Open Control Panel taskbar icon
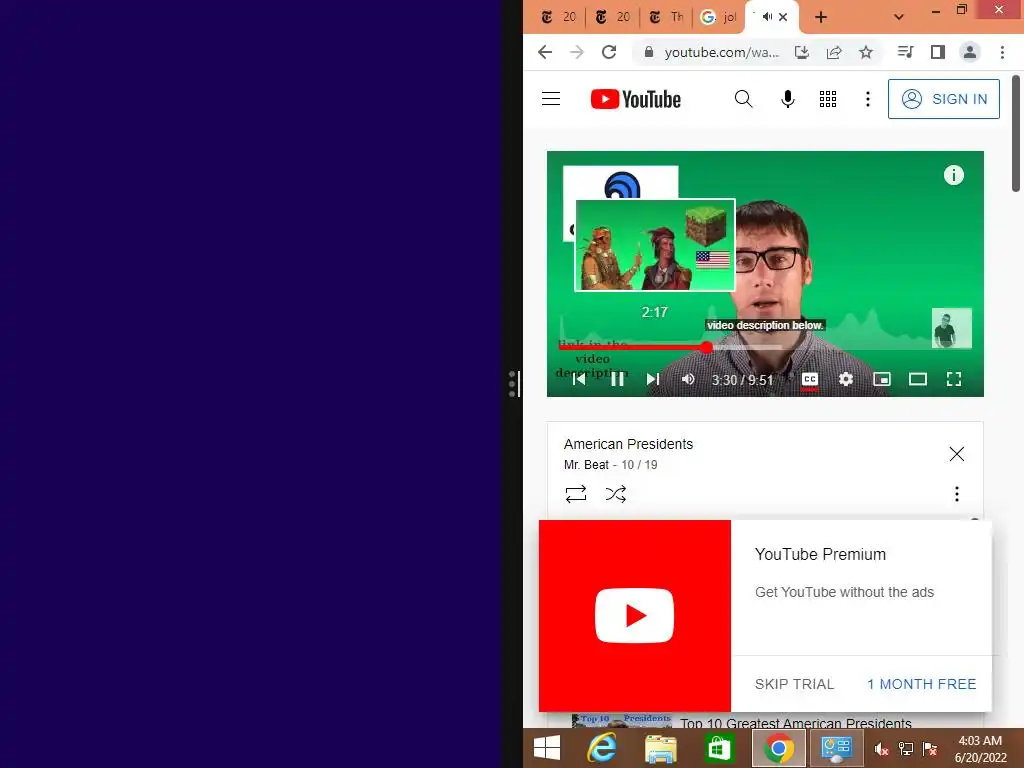 pos(836,748)
